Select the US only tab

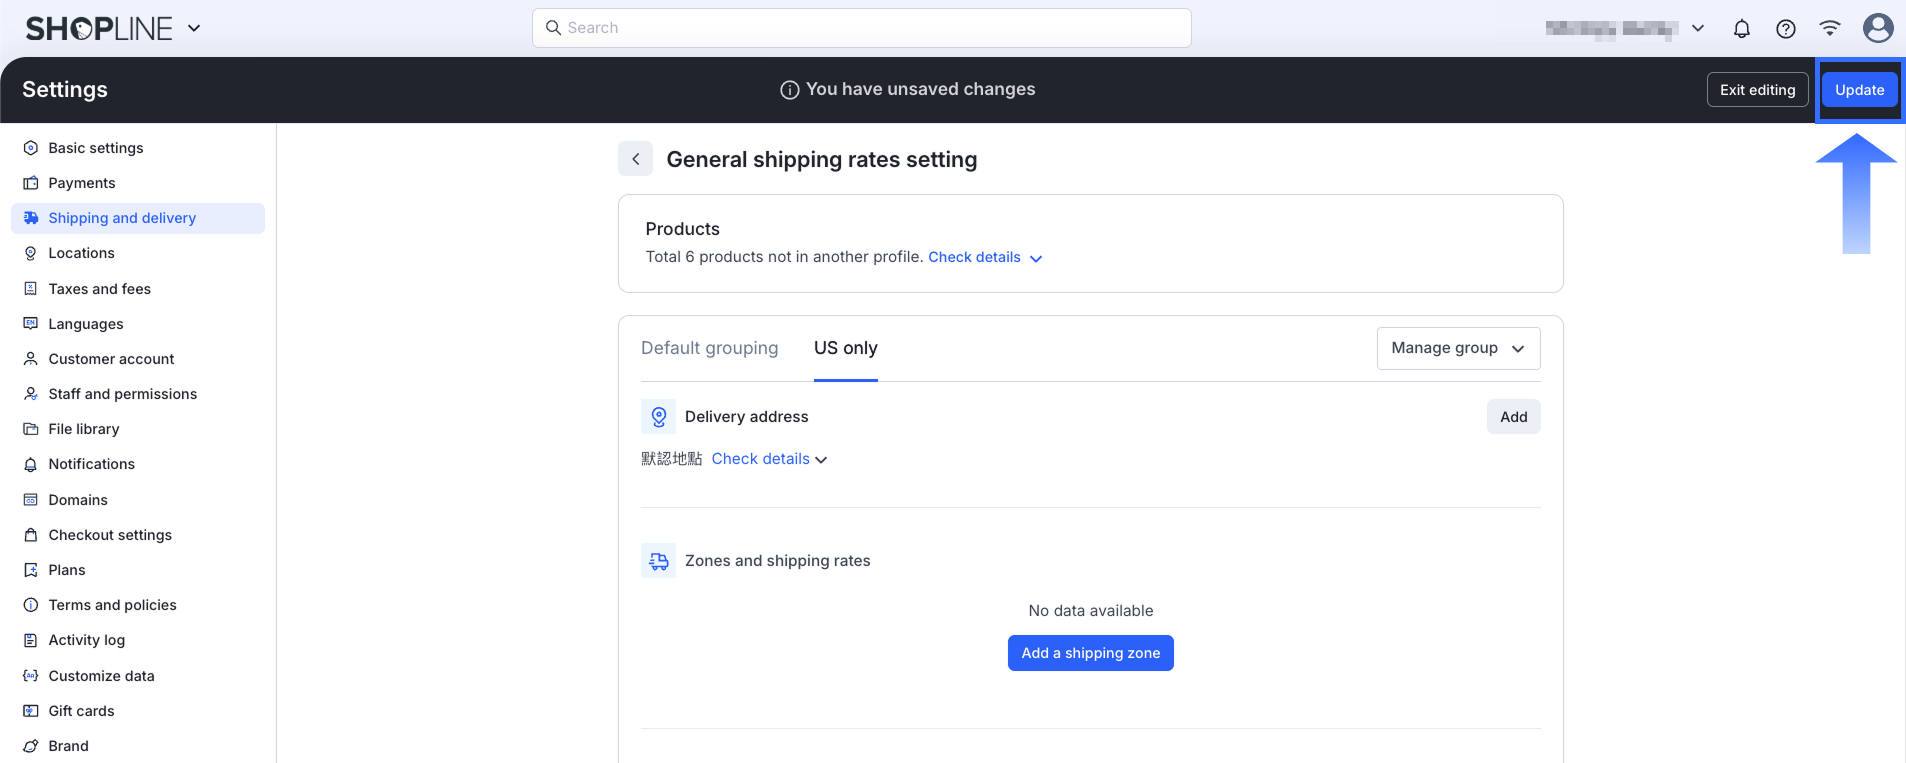pyautogui.click(x=845, y=348)
